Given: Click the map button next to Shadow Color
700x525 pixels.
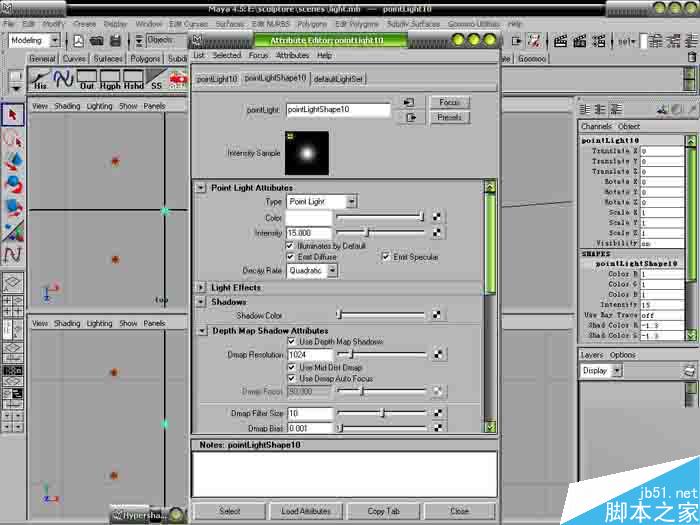Looking at the screenshot, I should pyautogui.click(x=437, y=315).
